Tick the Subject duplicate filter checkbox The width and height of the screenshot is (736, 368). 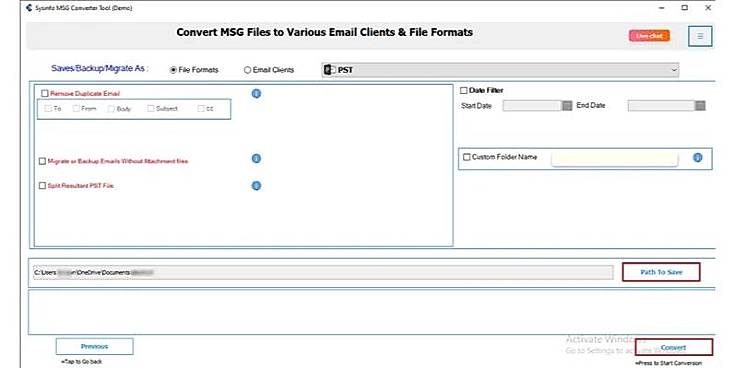(x=151, y=108)
